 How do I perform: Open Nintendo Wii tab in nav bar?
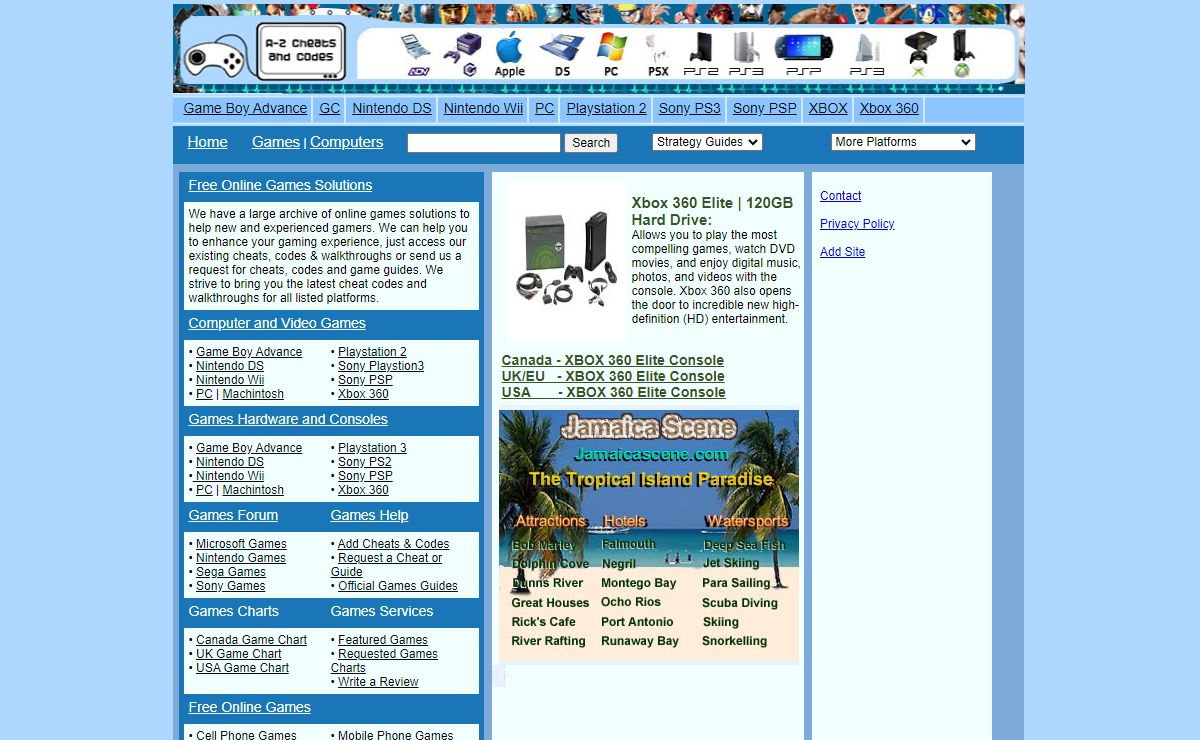point(483,109)
